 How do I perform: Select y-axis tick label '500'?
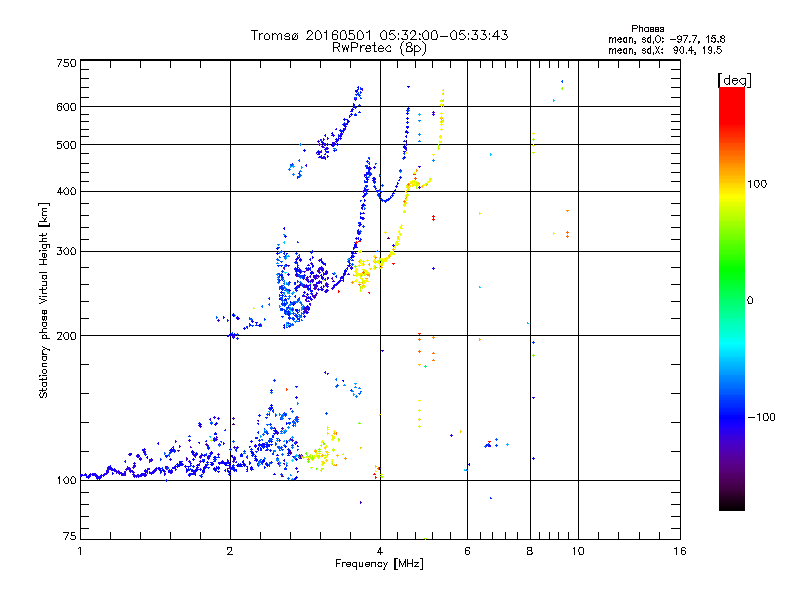(x=66, y=145)
